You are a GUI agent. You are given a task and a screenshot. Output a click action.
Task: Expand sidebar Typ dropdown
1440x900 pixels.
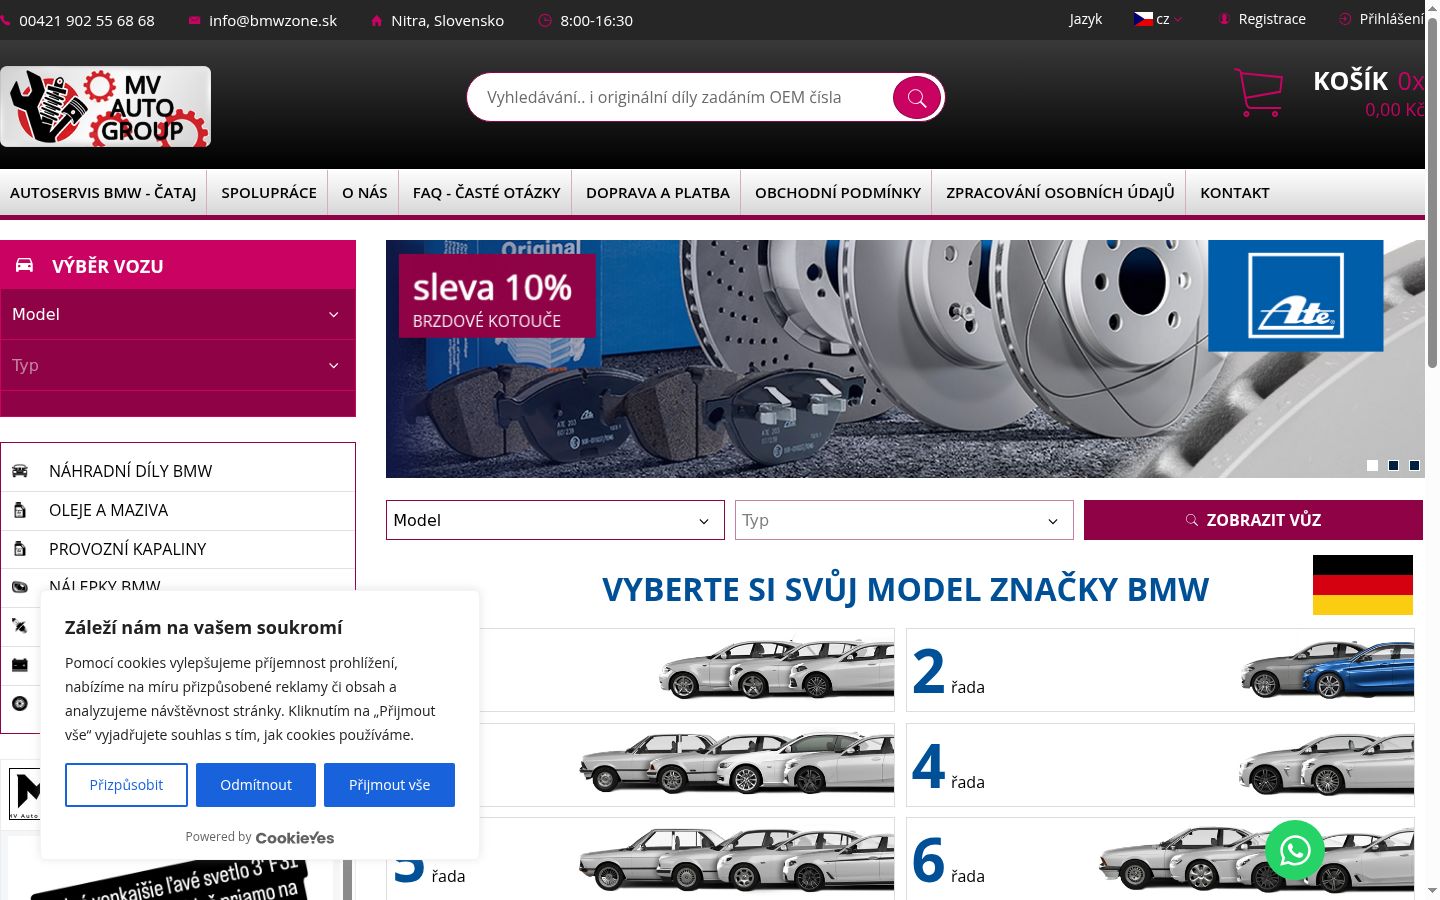tap(178, 365)
